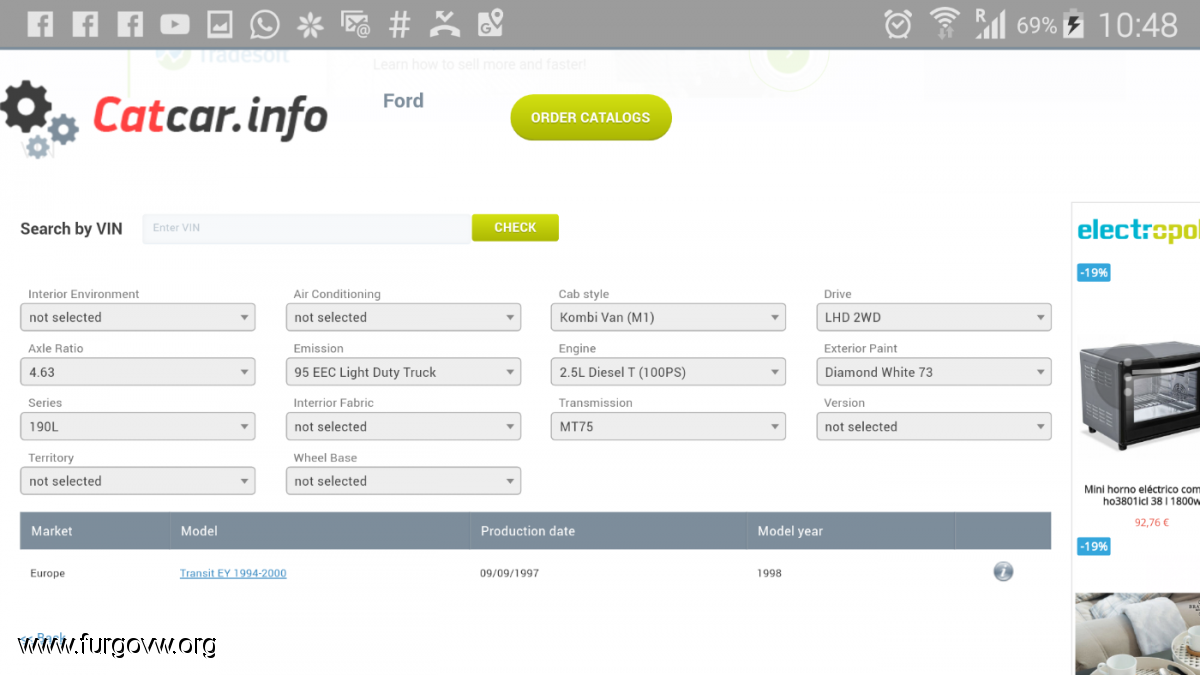Open Transit EY 1994-2000 link
This screenshot has width=1200, height=675.
pos(233,573)
